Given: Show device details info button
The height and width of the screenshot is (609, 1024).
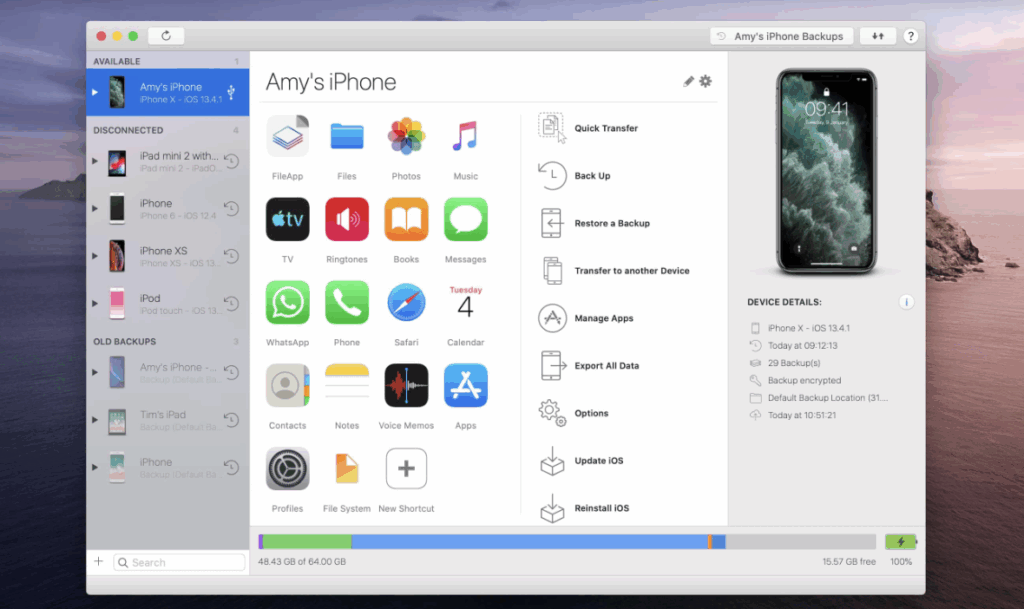Looking at the screenshot, I should coord(906,302).
